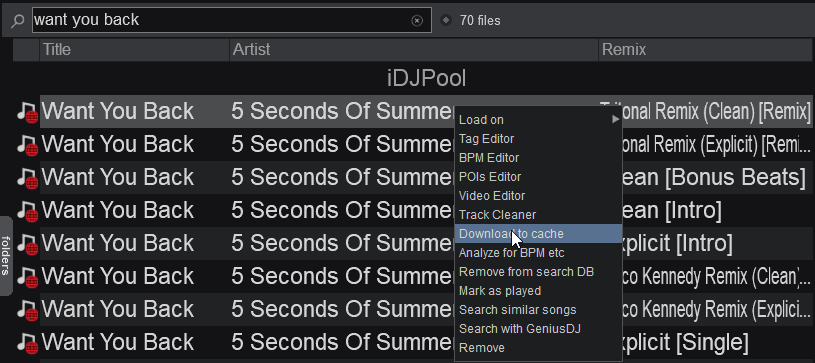
Task: Click the track icon on the Clean [Bonus Beats] row
Action: click(x=27, y=178)
